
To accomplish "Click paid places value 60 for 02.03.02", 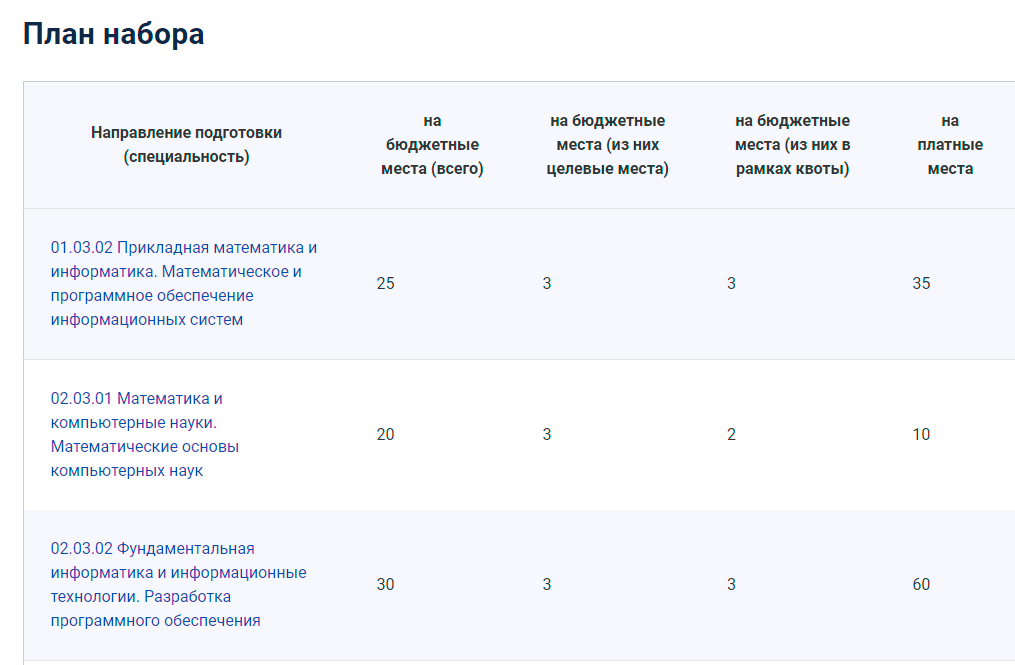I will pos(921,585).
